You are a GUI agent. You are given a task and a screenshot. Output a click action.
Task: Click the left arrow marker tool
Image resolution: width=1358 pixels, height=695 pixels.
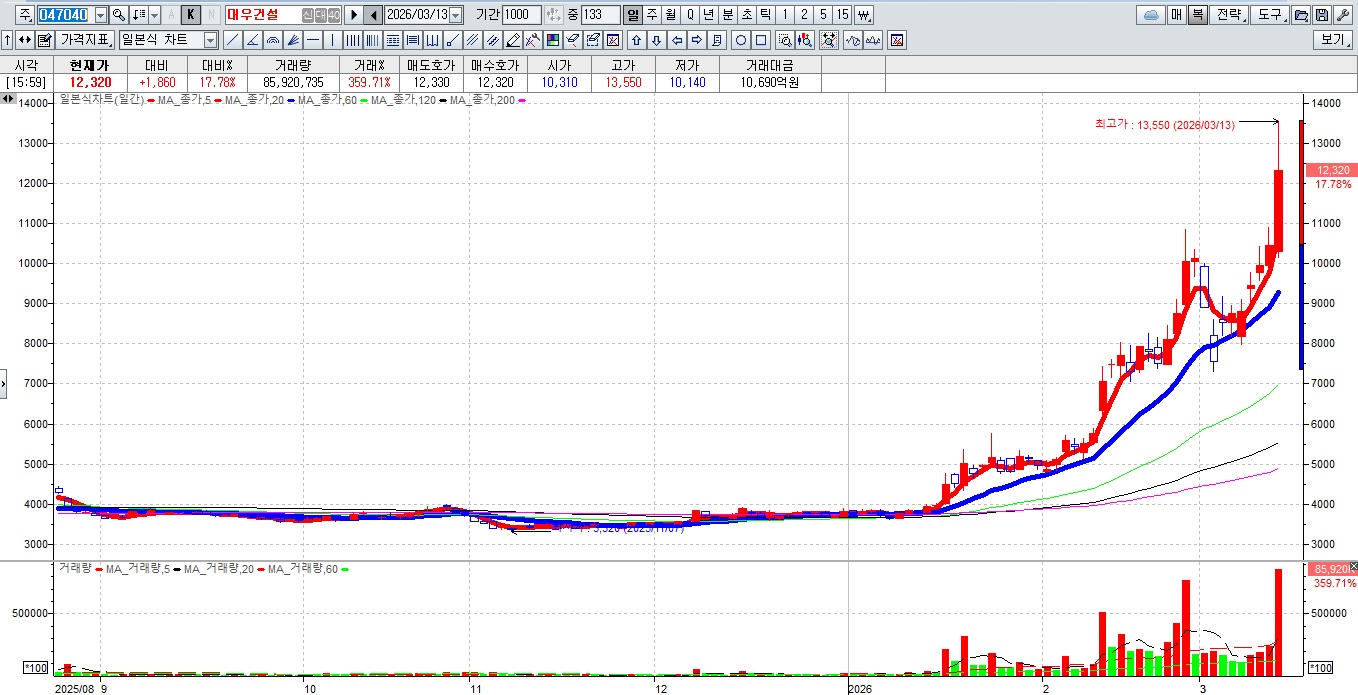click(677, 40)
